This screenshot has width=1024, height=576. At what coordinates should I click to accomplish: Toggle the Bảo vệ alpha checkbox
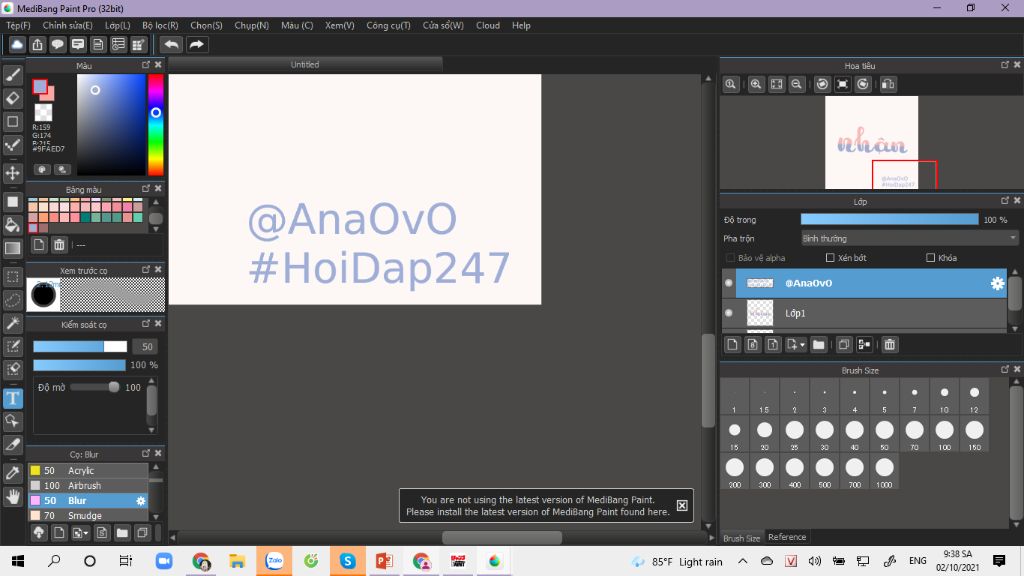click(x=730, y=258)
